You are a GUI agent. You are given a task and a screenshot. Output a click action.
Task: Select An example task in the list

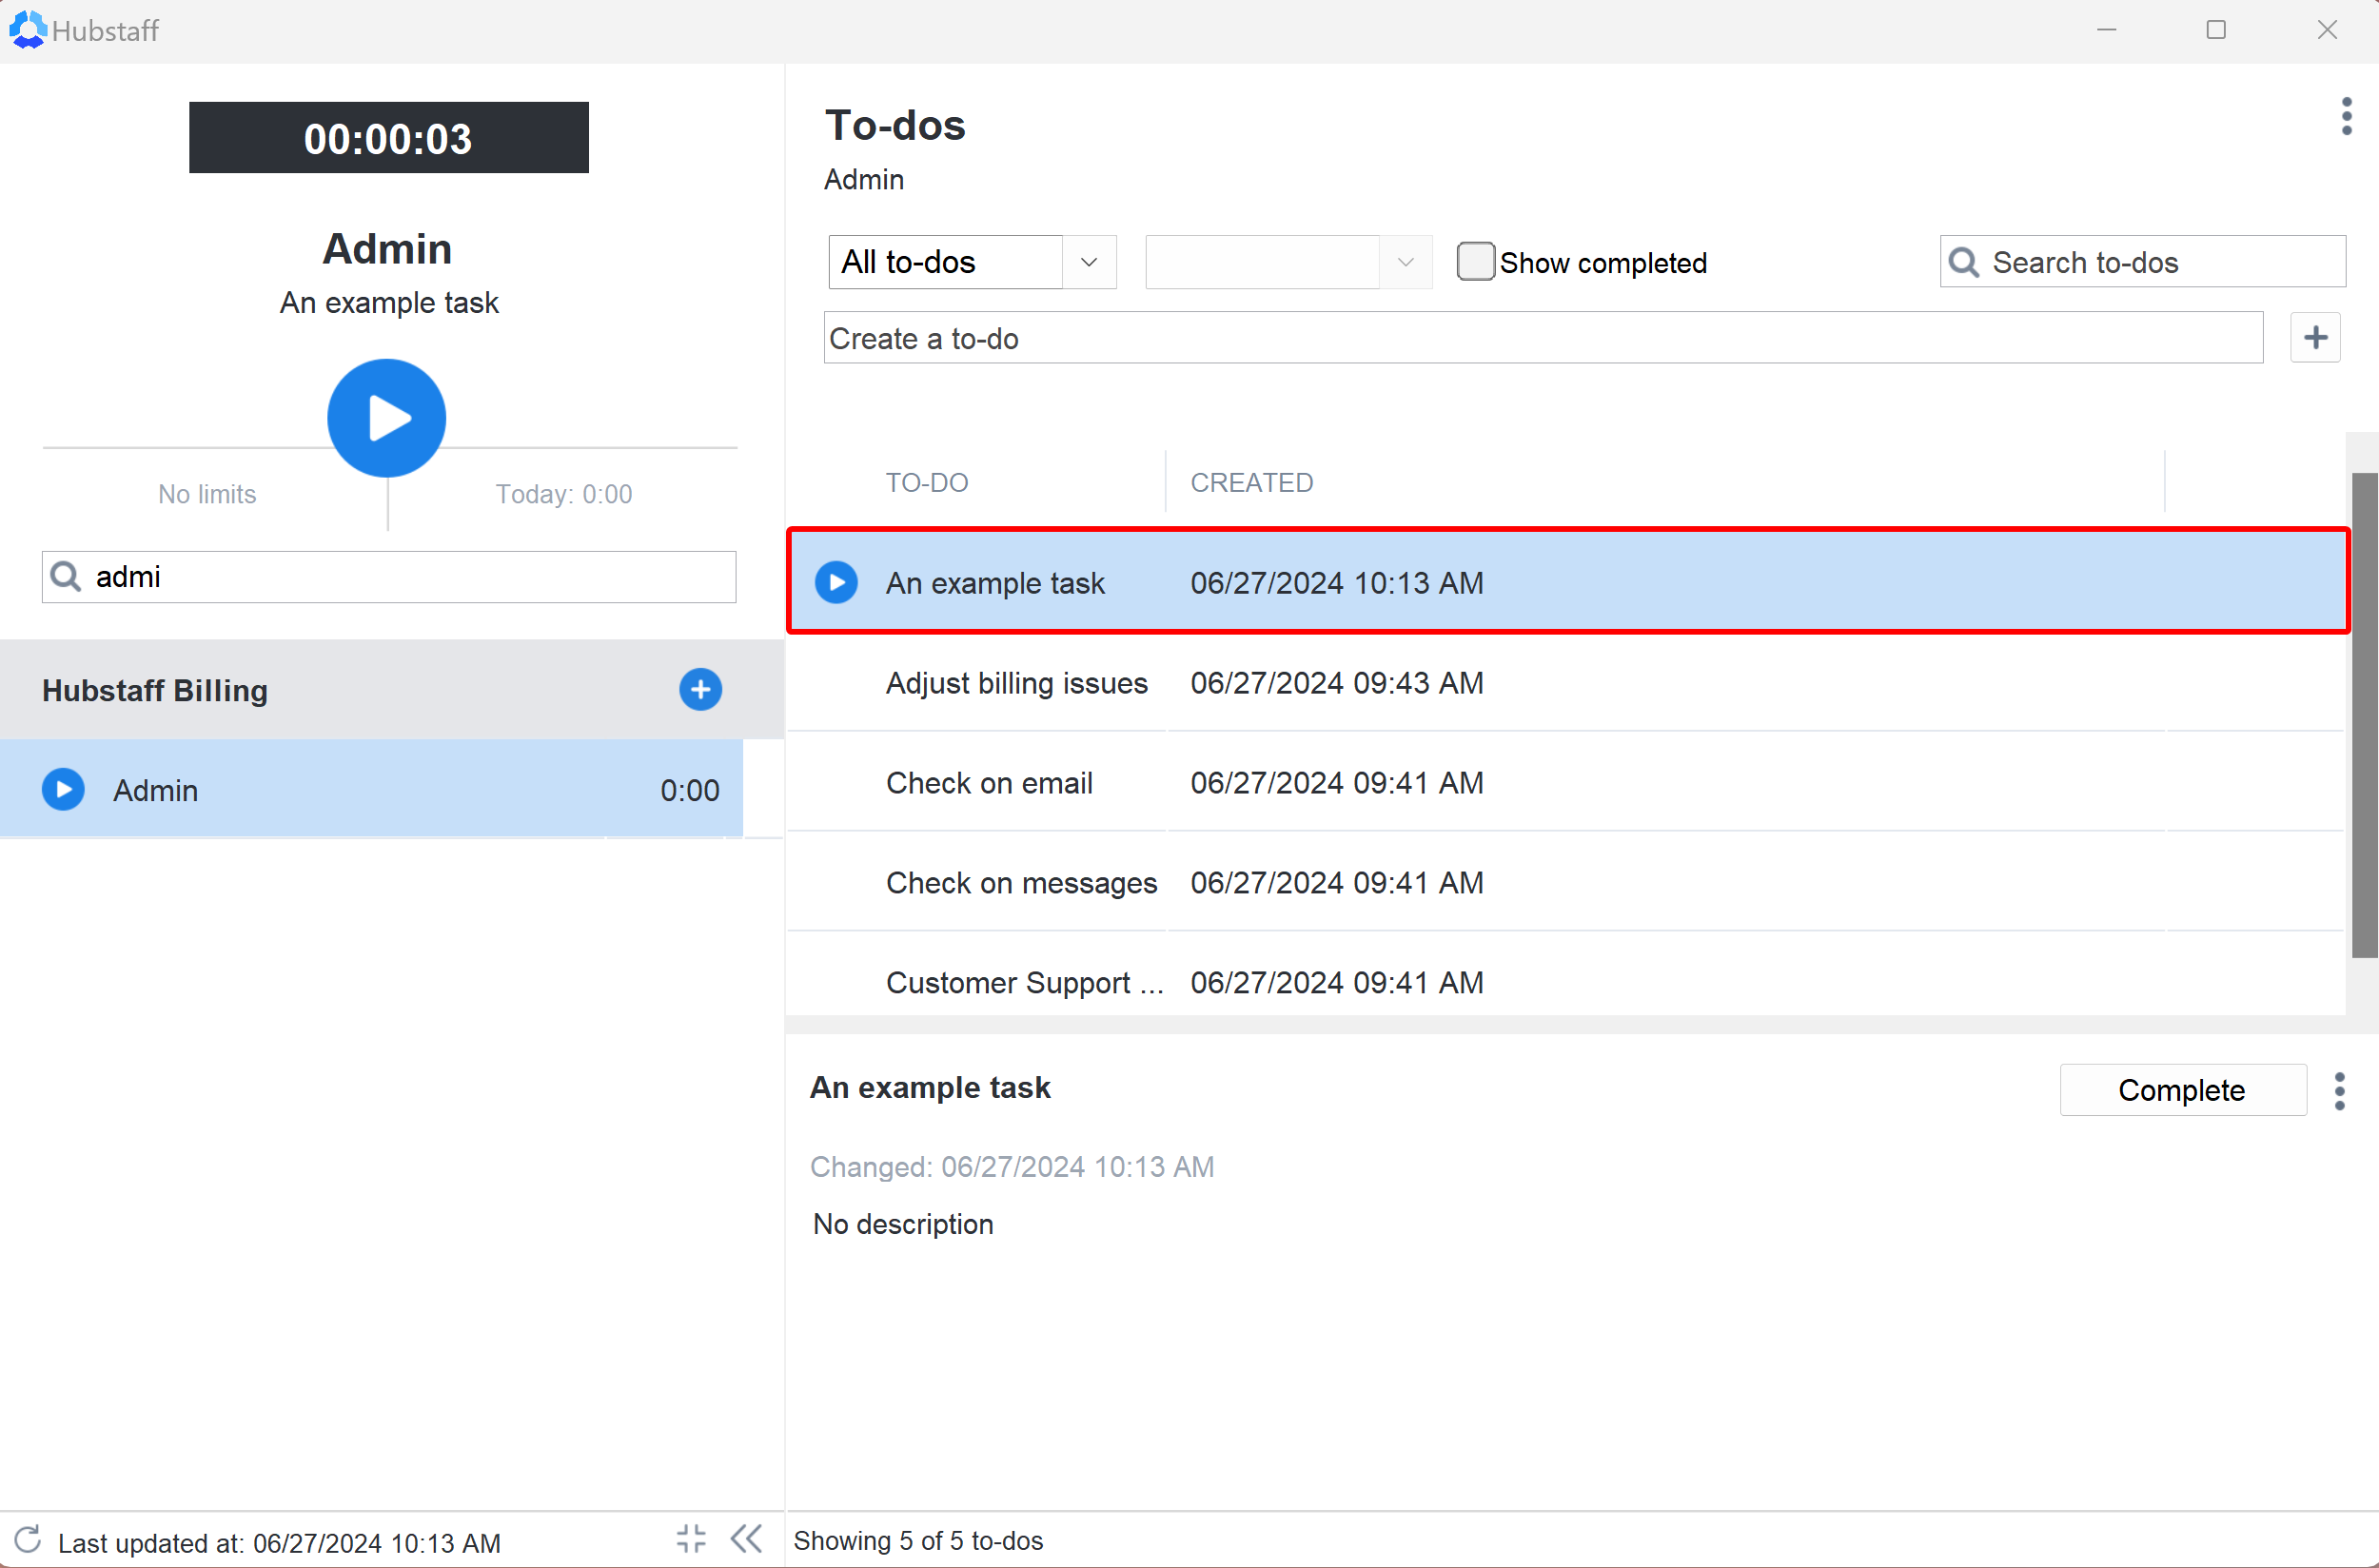pyautogui.click(x=1568, y=582)
